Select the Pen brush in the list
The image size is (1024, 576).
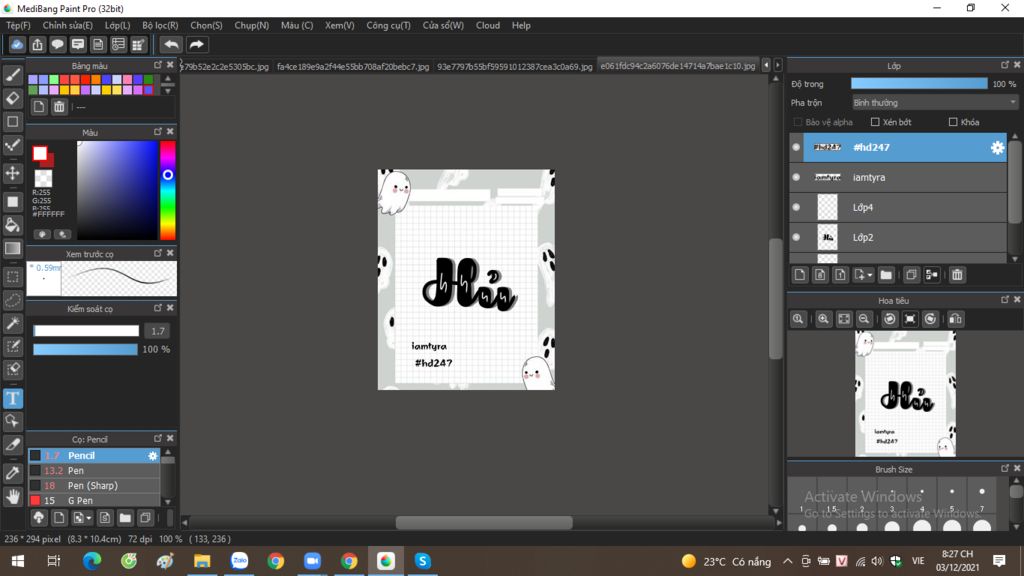[x=94, y=470]
